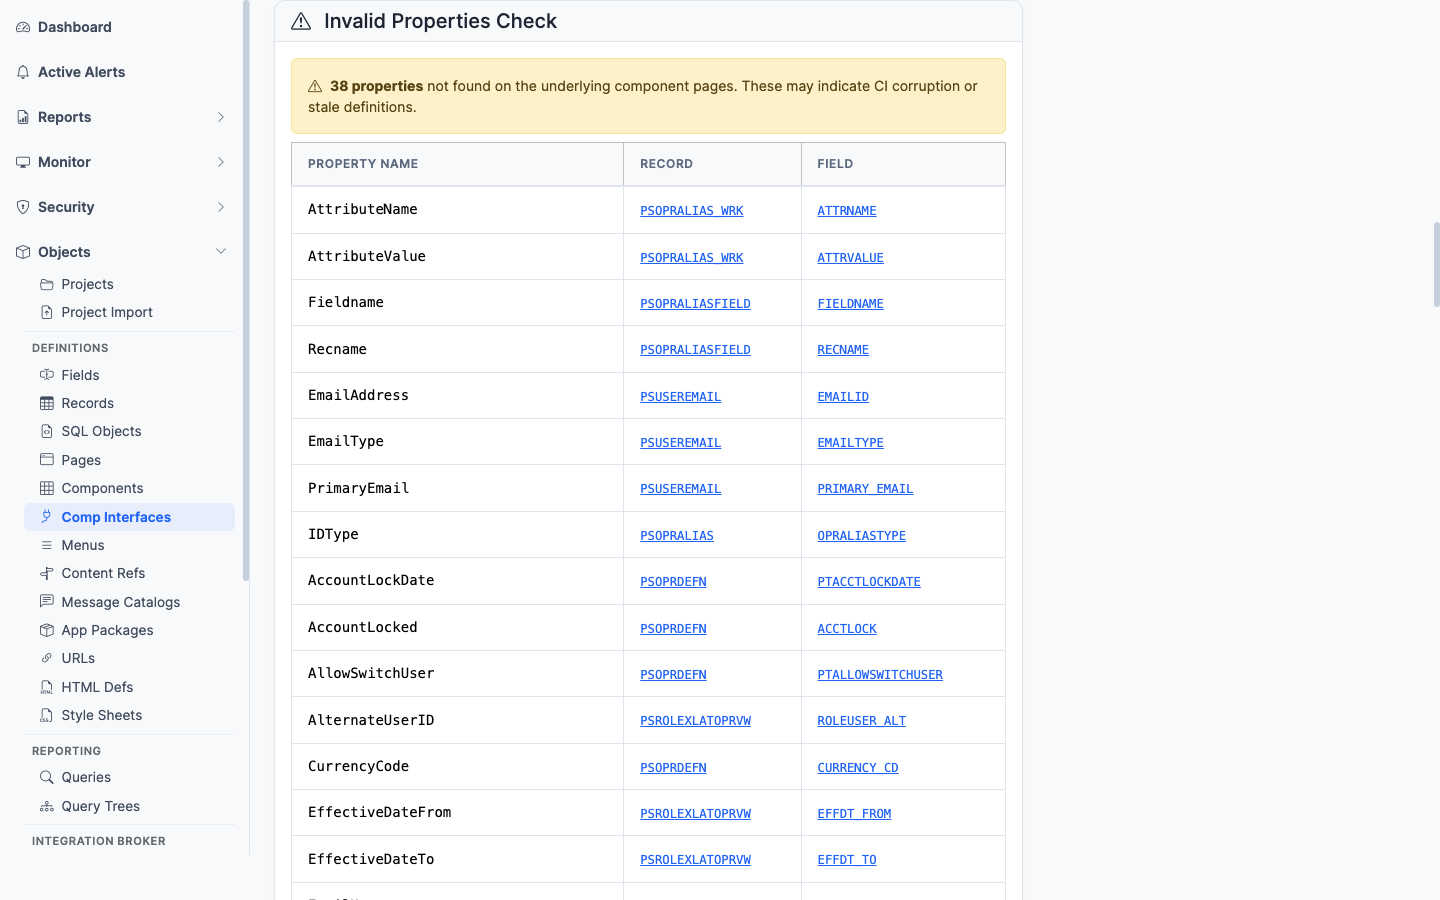Click the Fields icon in Definitions
The image size is (1440, 900).
[x=47, y=375]
